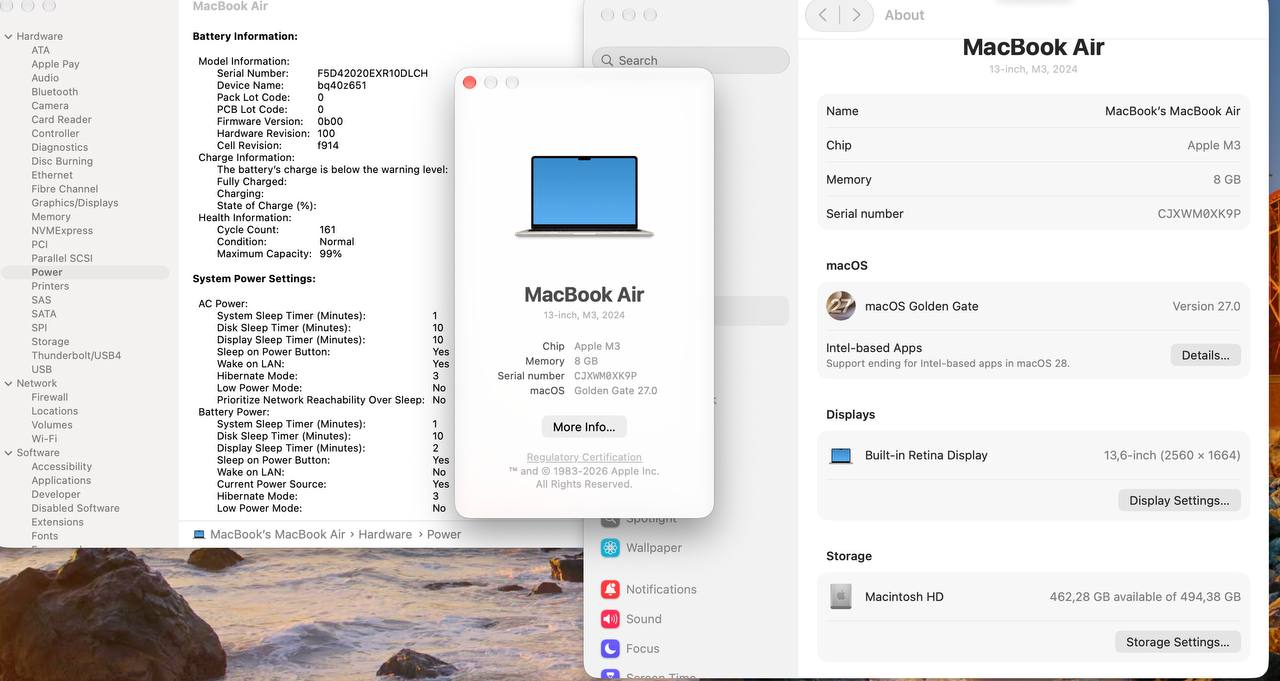
Task: Click the "13,6-inch (2560 × 1664)" display value
Action: [x=1172, y=455]
